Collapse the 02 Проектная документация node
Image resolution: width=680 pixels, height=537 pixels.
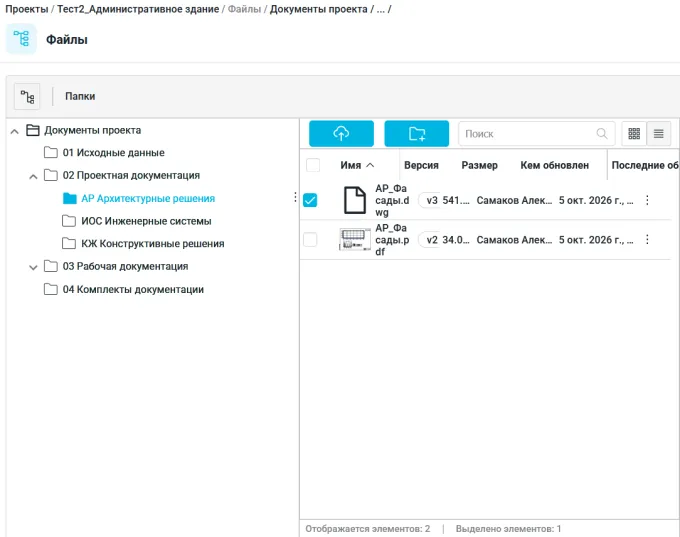(33, 177)
